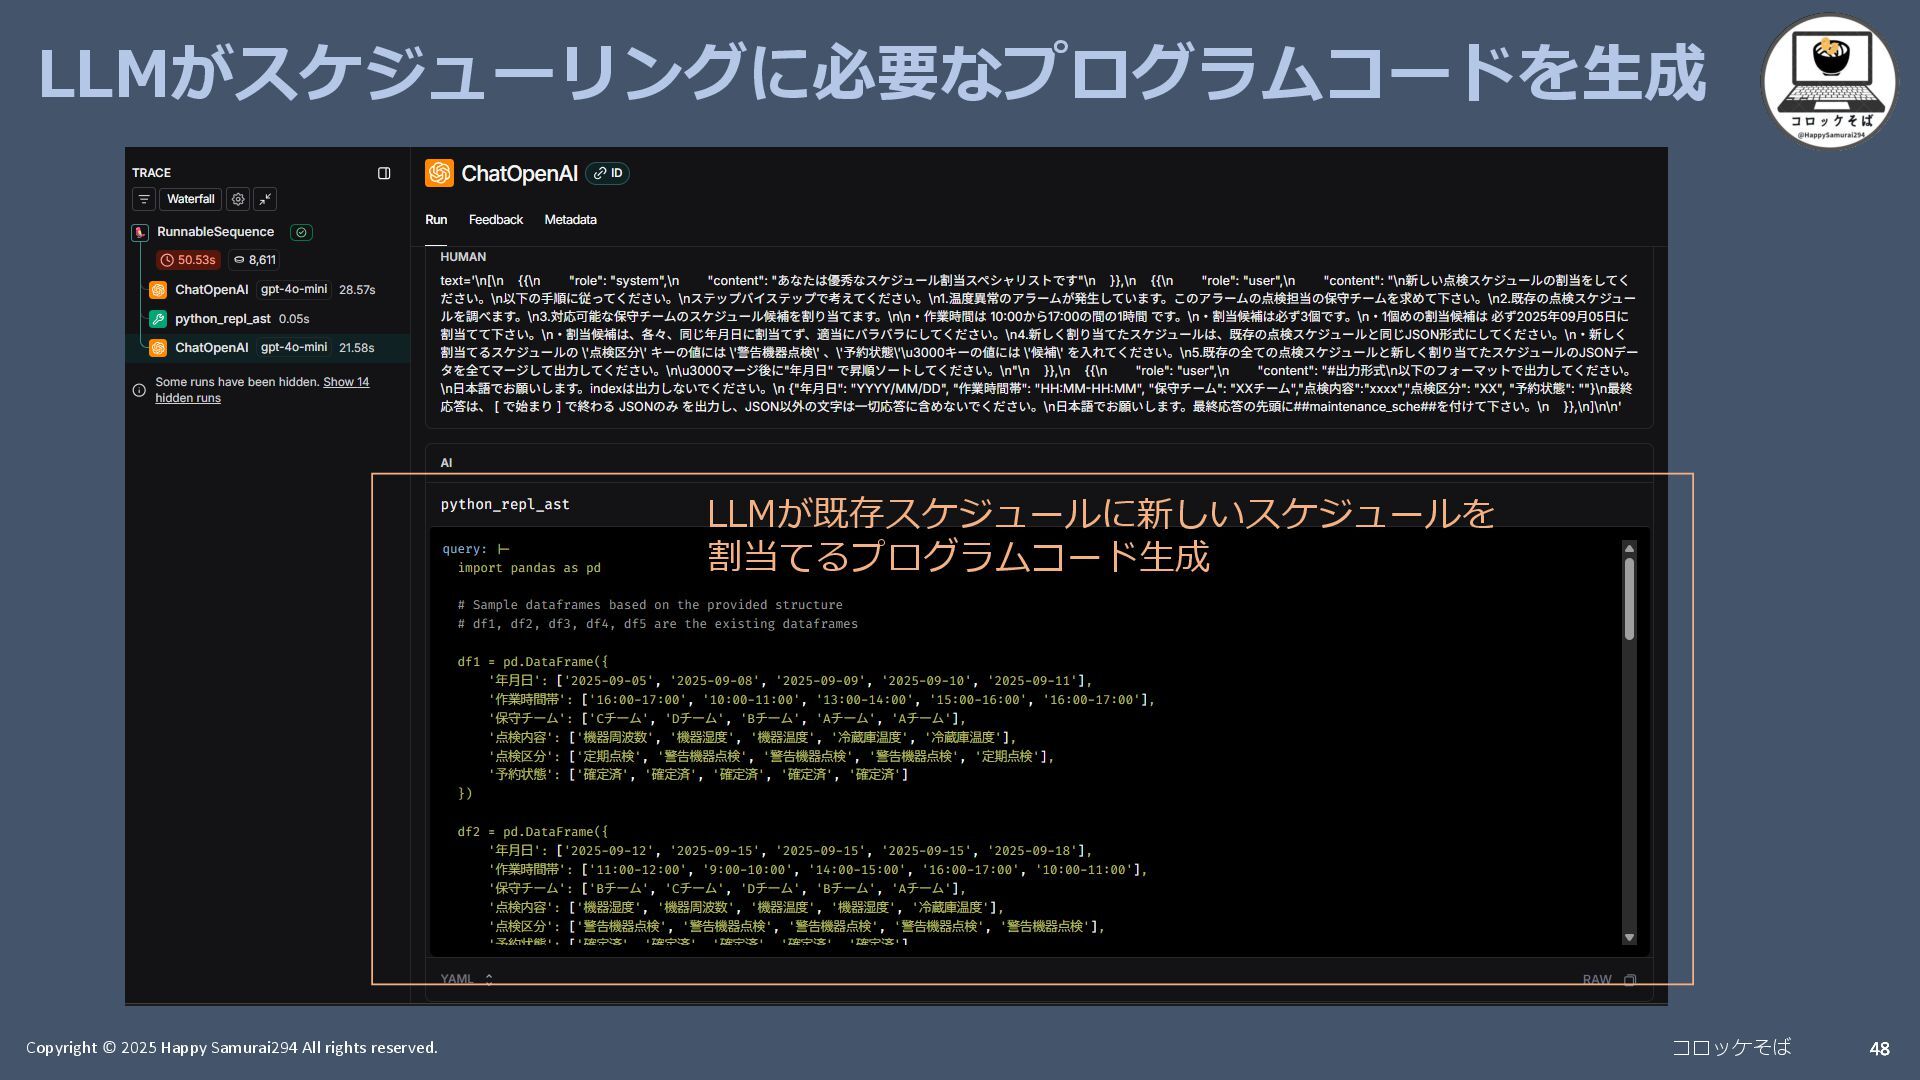Open the YAML format selector
1920x1080 pixels.
467,979
